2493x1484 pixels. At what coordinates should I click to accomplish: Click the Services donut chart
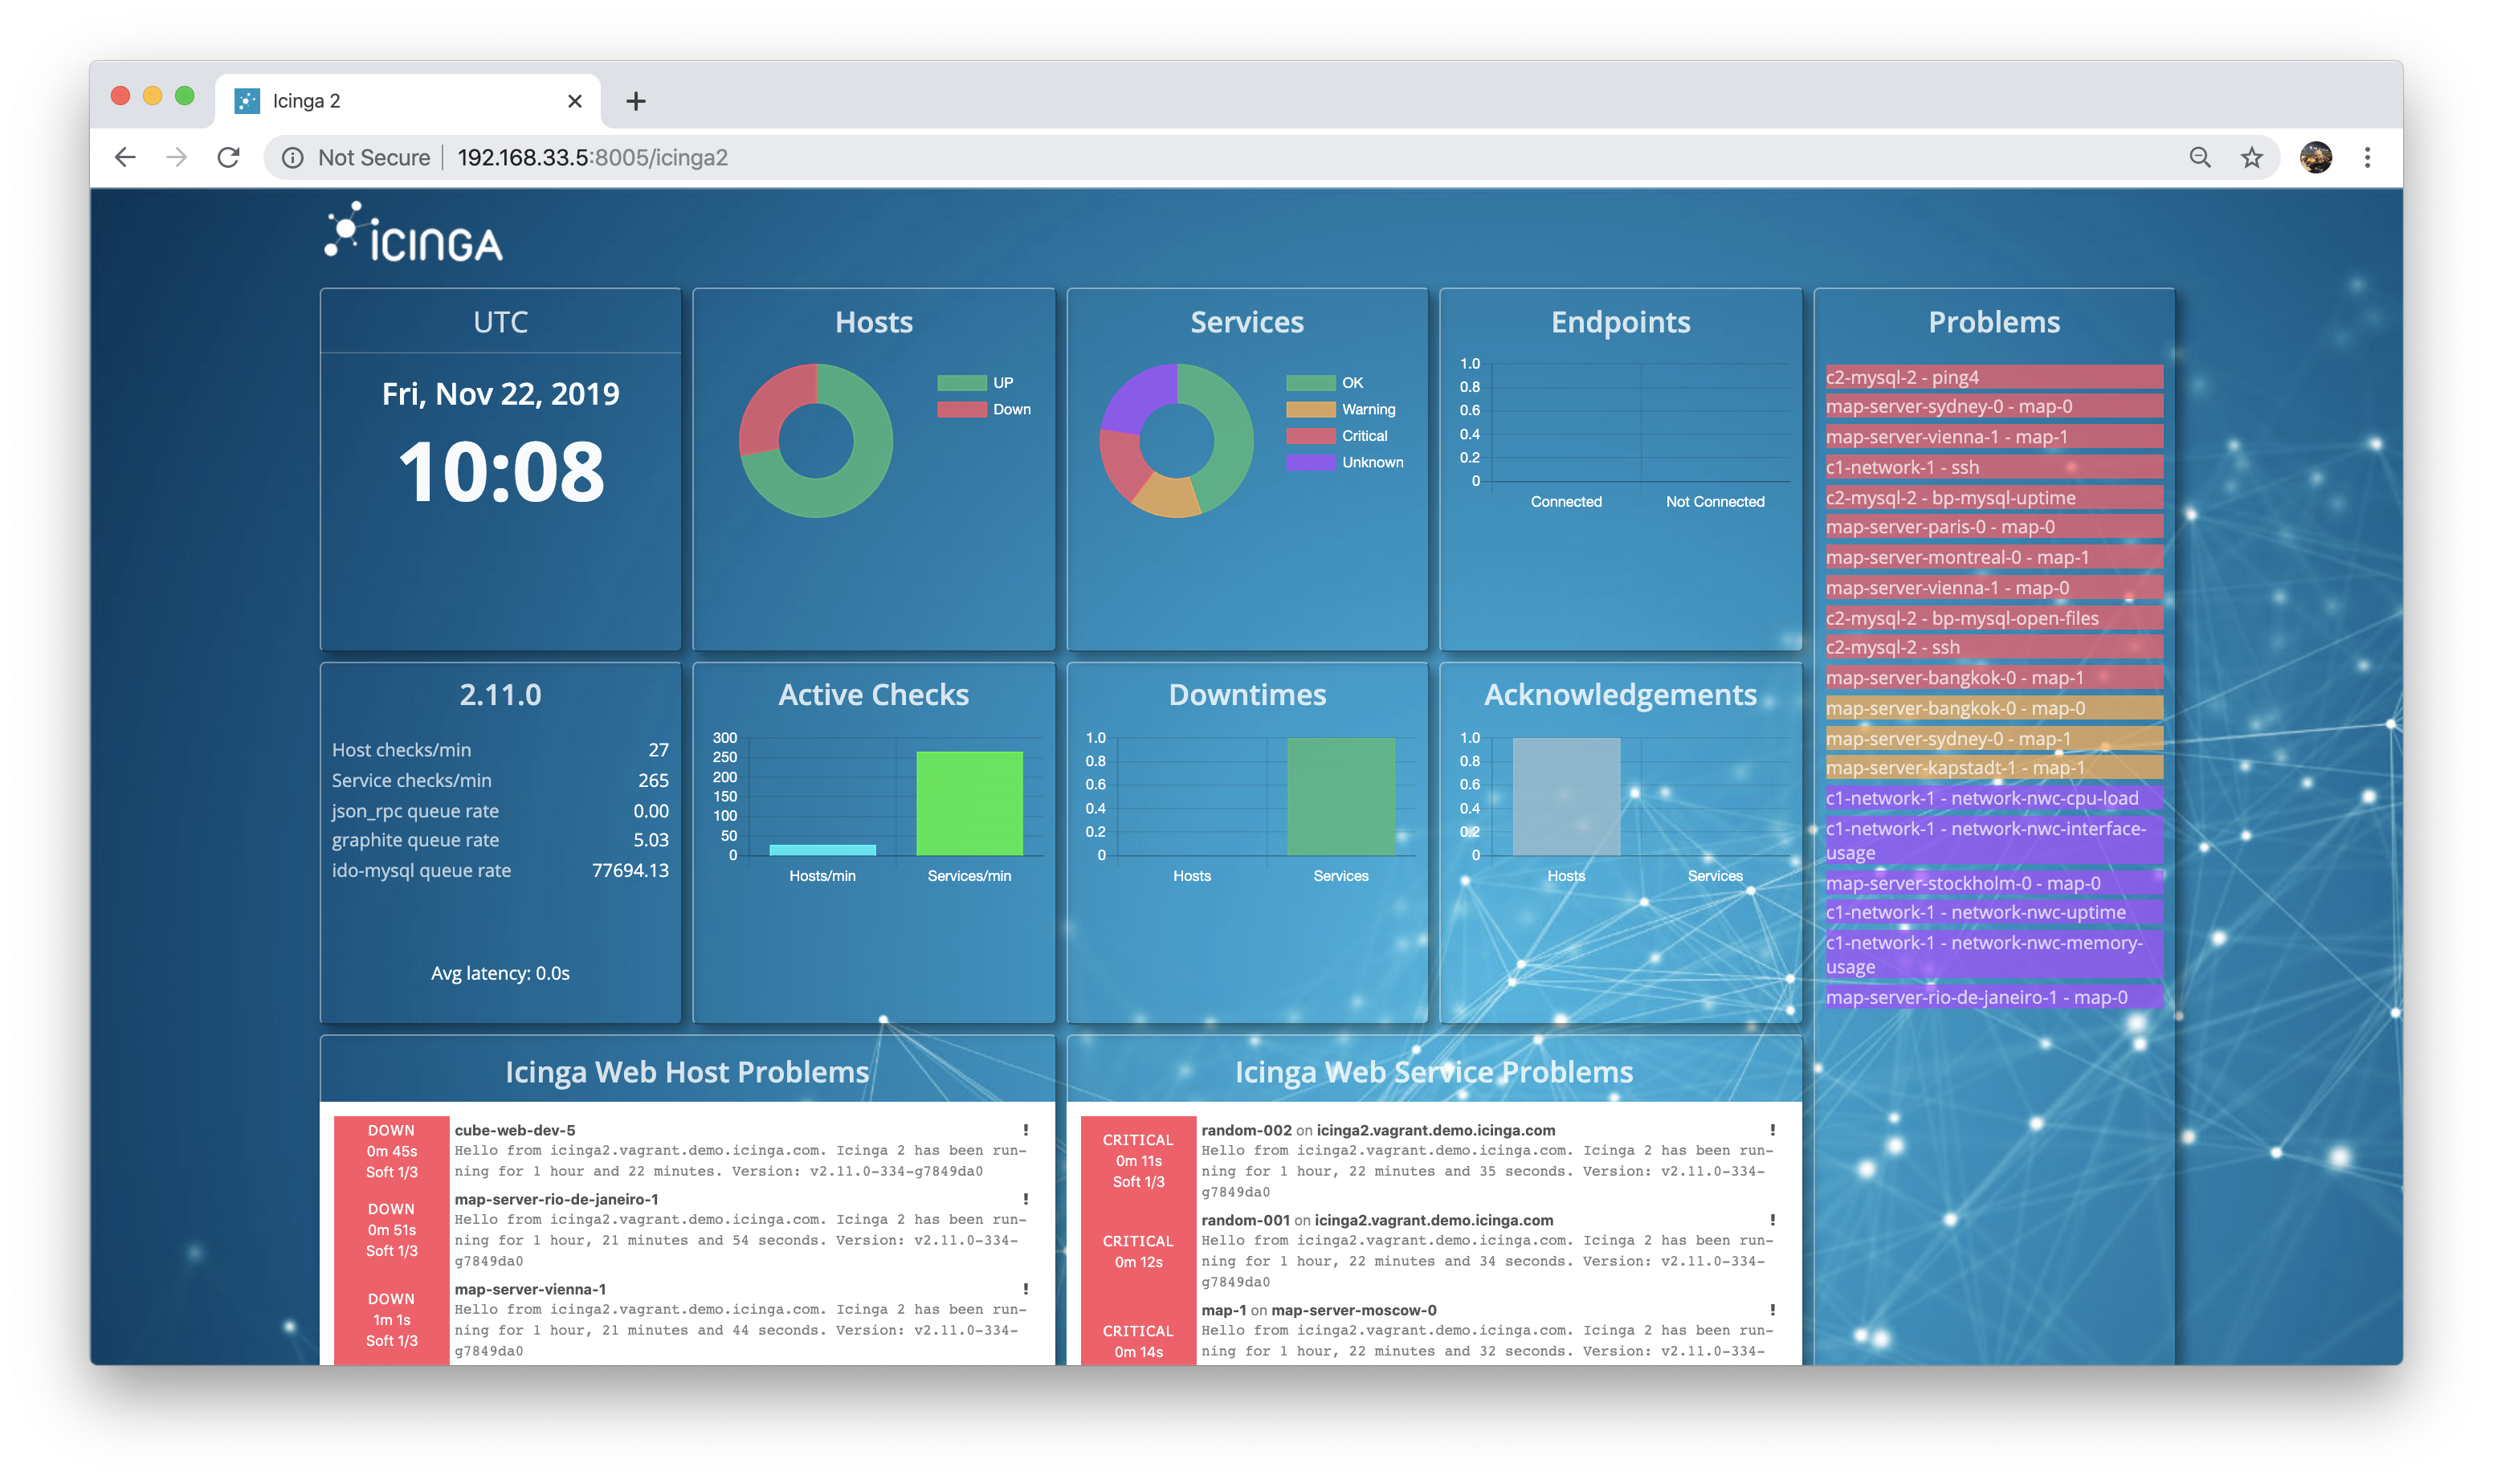(x=1176, y=440)
